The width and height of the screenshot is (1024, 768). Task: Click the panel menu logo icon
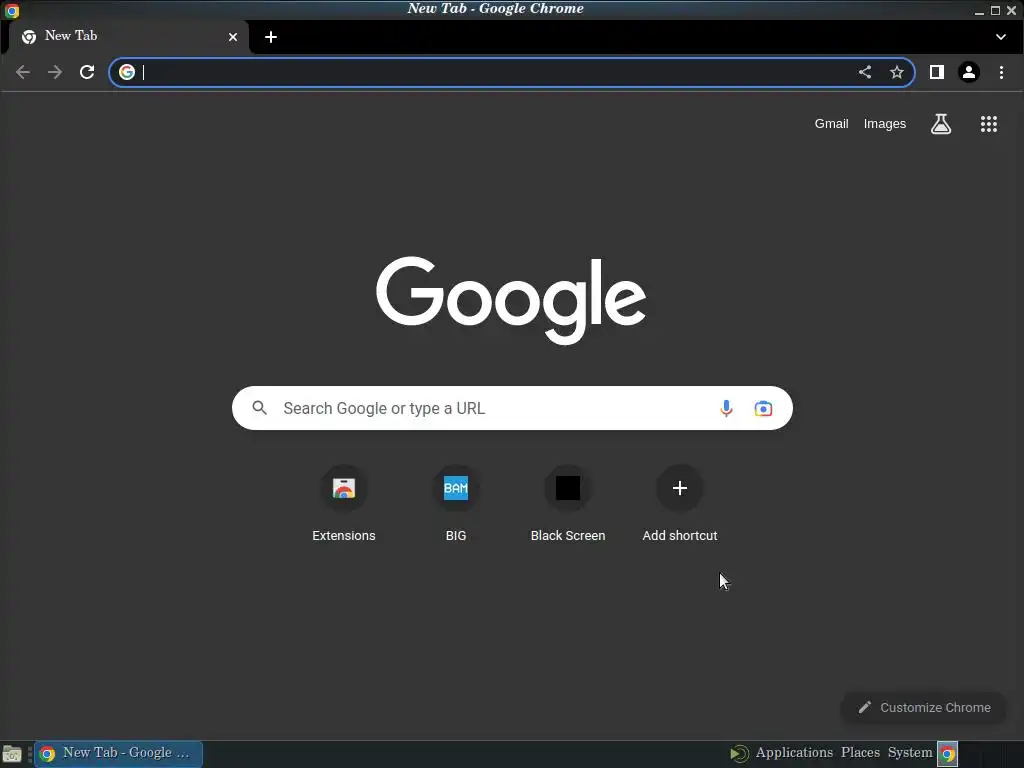click(739, 754)
